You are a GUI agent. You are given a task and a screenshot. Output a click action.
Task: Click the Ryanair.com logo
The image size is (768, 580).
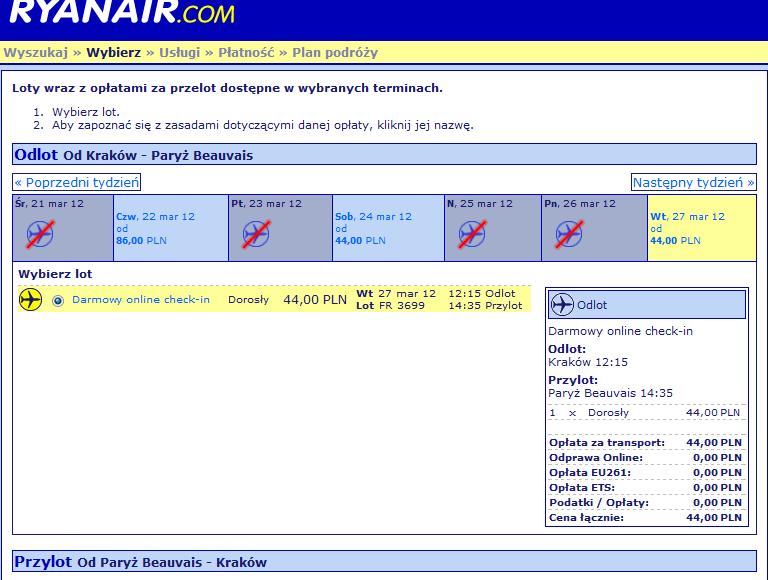[122, 12]
